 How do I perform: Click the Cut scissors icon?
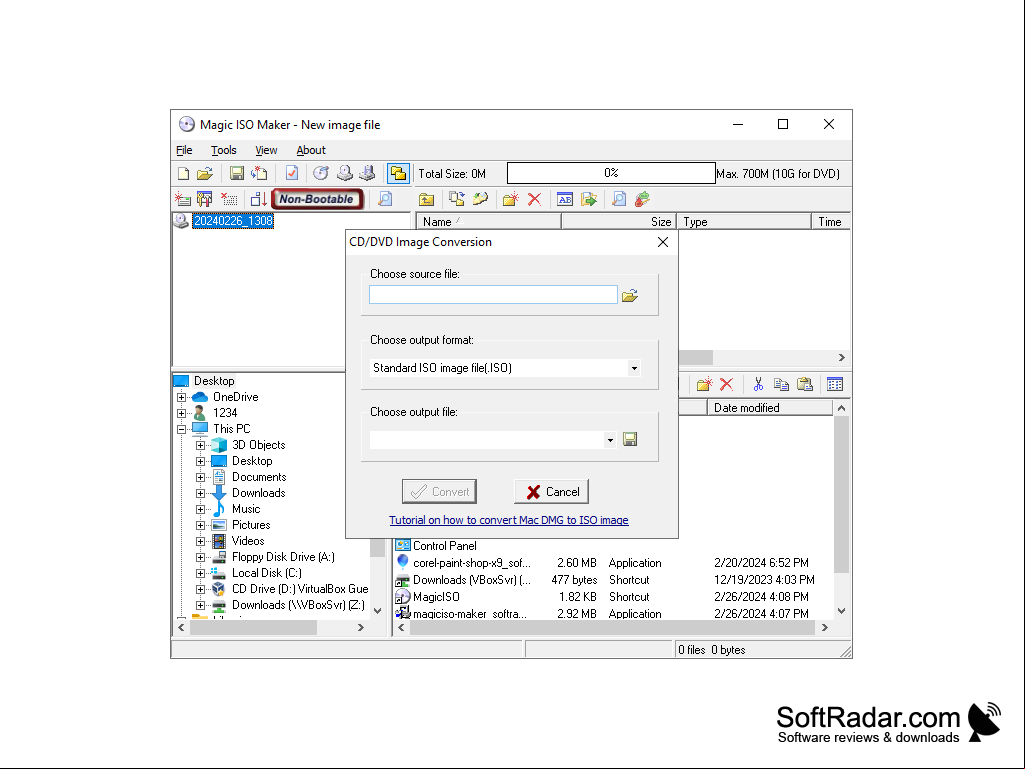coord(758,384)
